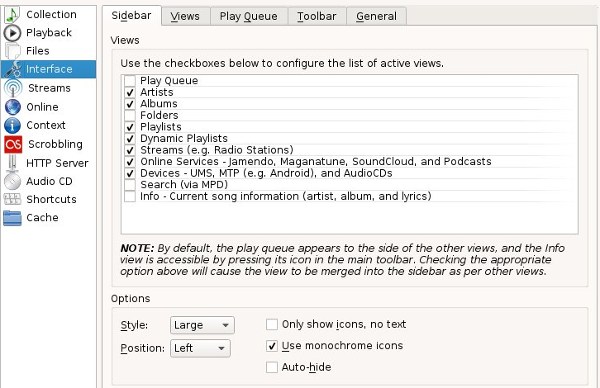Open the Toolbar tab
Viewport: 600px width, 388px height.
(316, 16)
